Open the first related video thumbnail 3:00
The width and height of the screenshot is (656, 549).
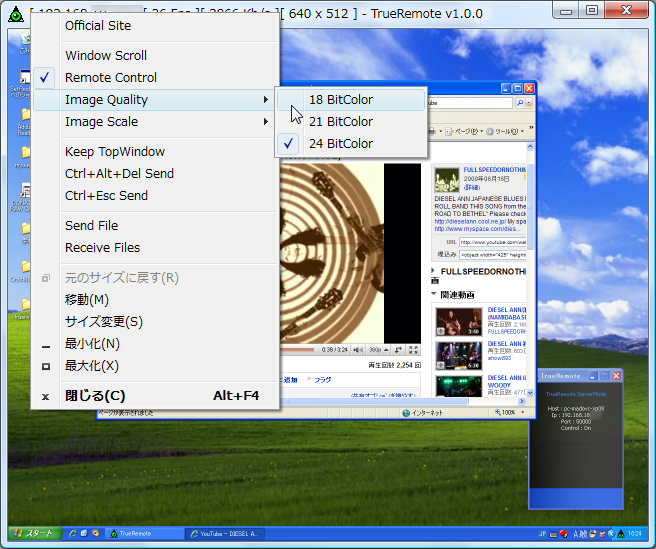(x=459, y=321)
